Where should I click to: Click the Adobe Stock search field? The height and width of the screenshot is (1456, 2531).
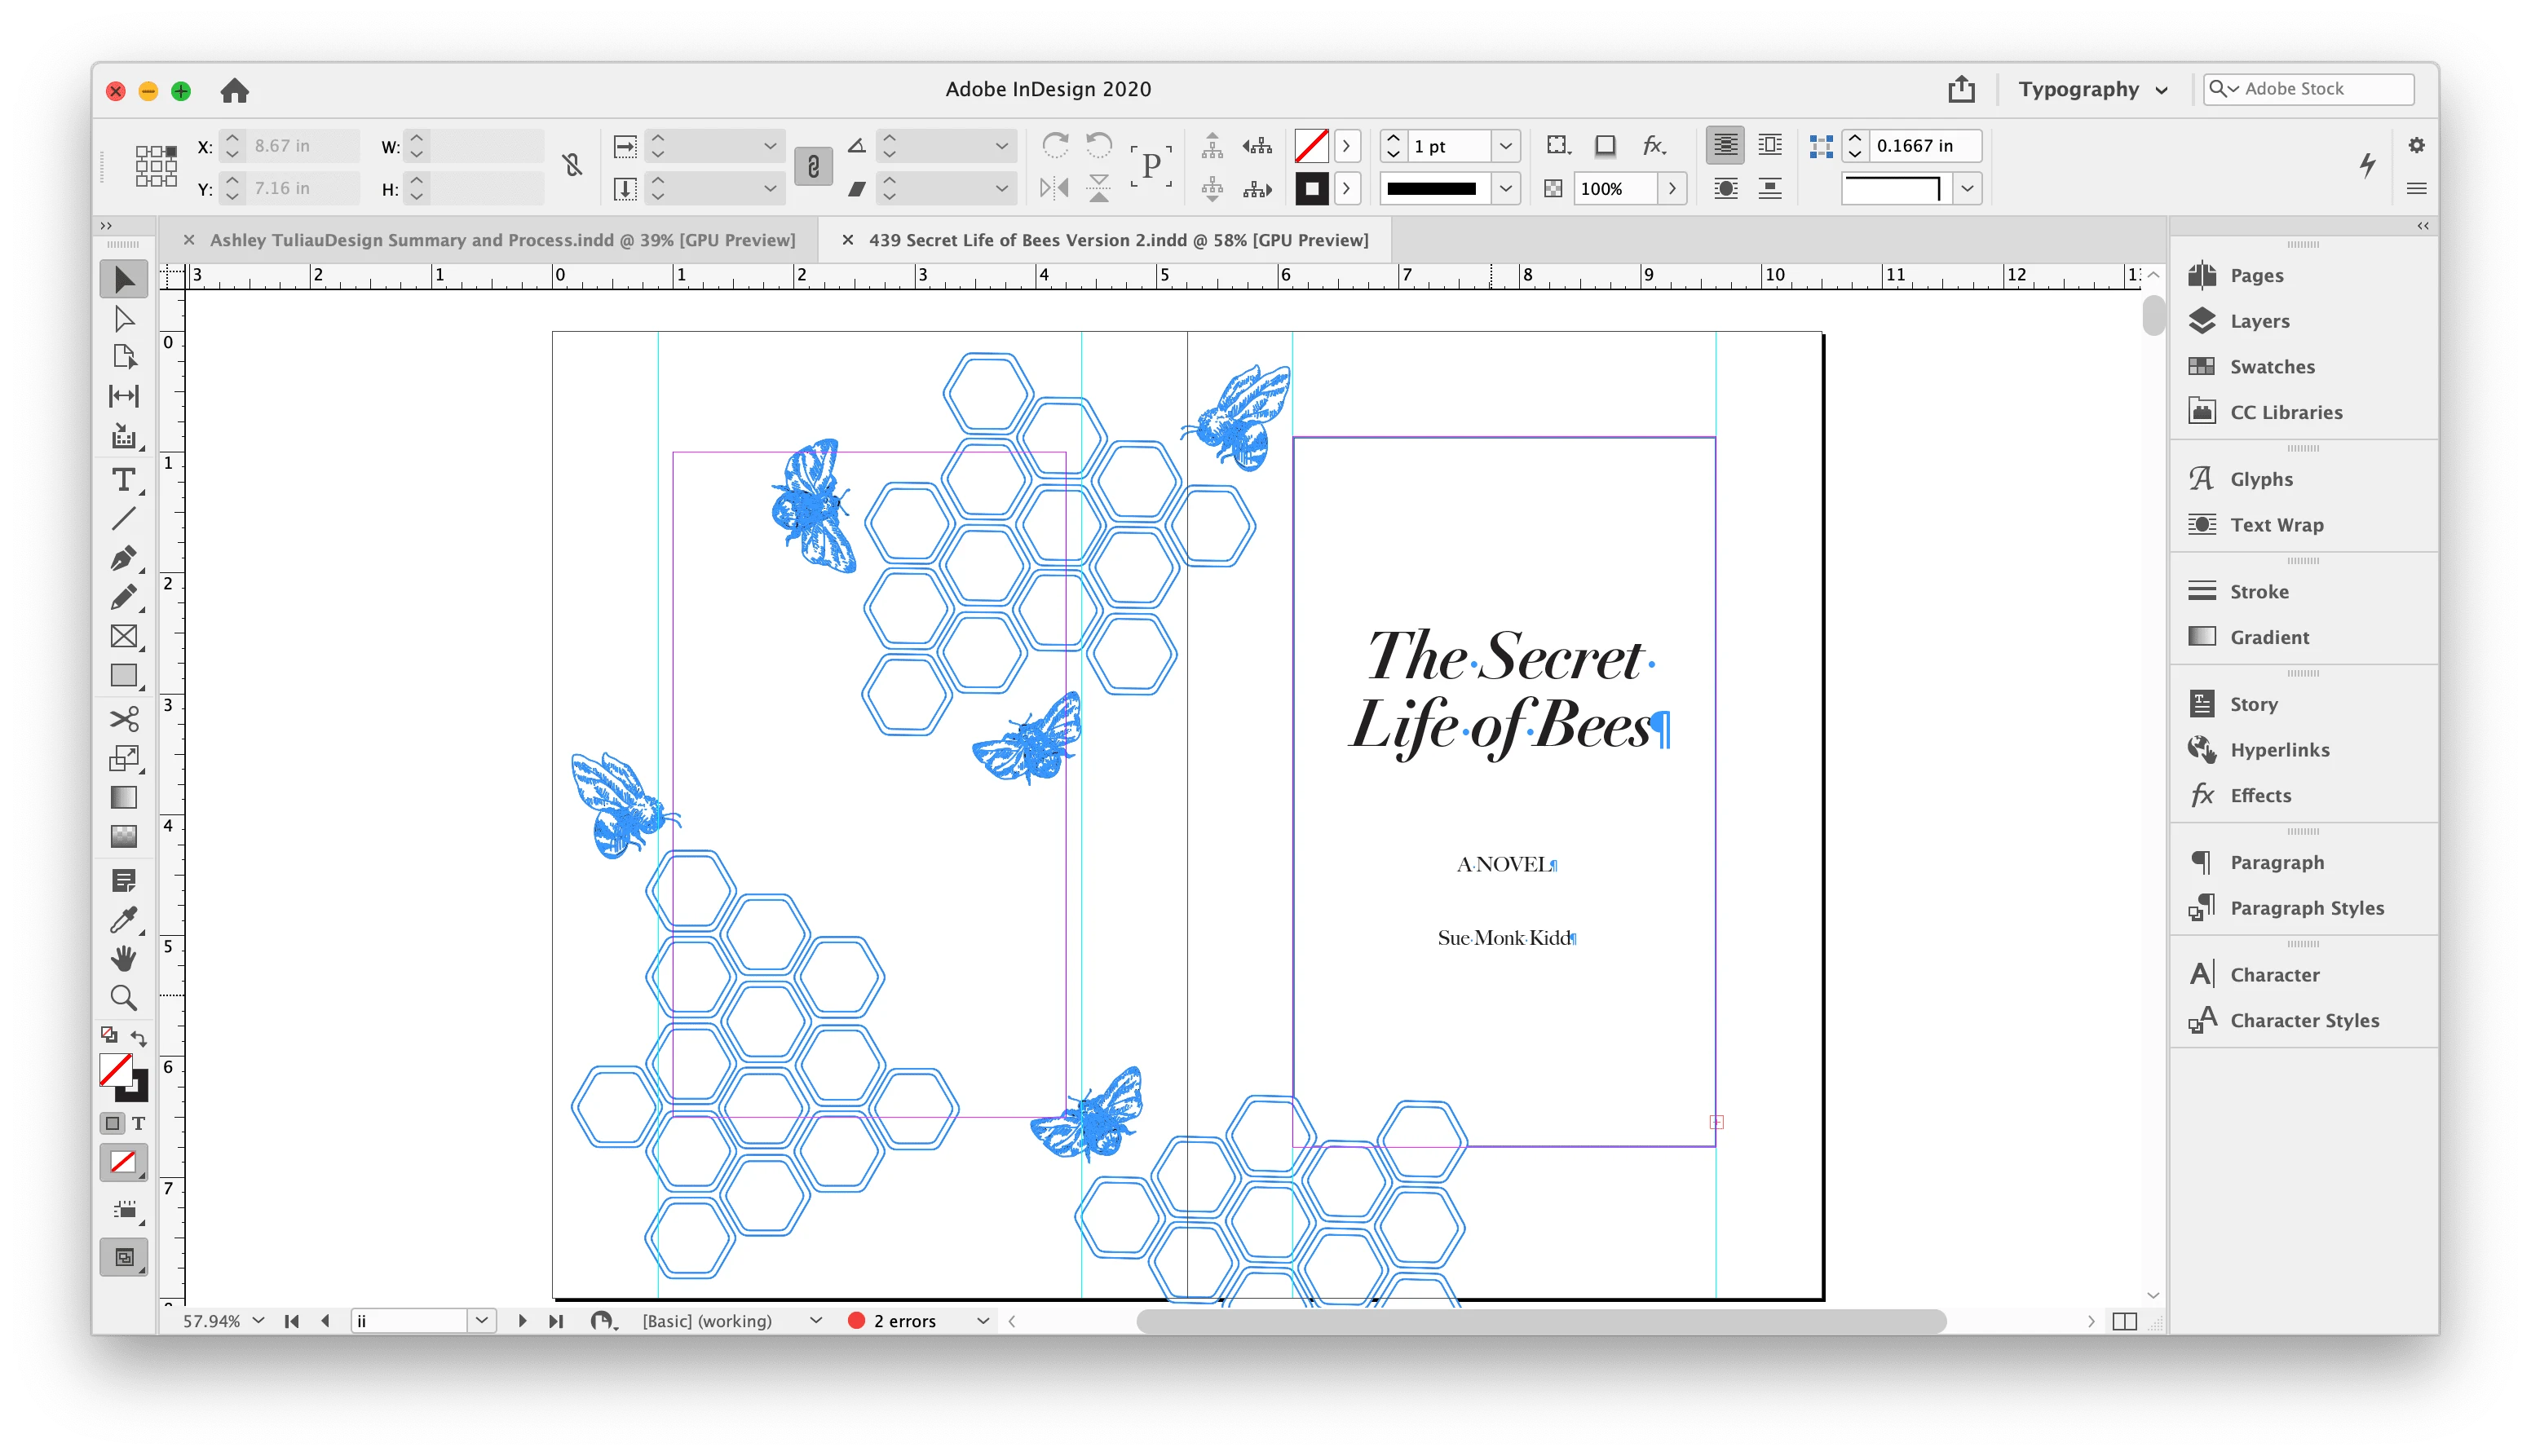[2308, 89]
